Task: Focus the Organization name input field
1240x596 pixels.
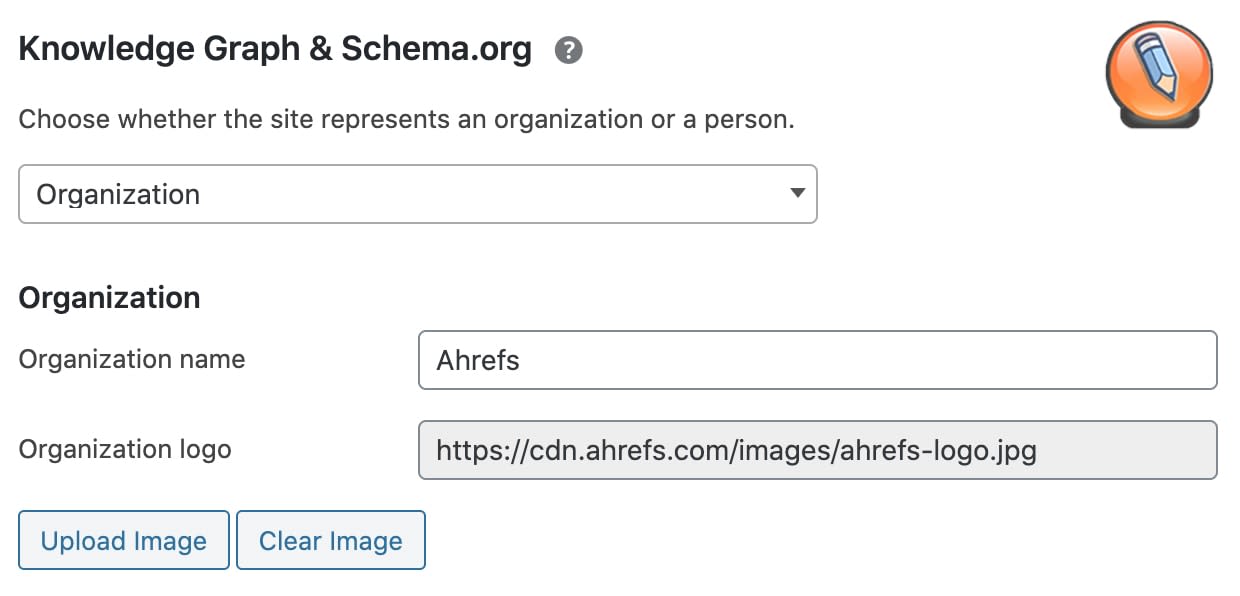Action: (817, 360)
